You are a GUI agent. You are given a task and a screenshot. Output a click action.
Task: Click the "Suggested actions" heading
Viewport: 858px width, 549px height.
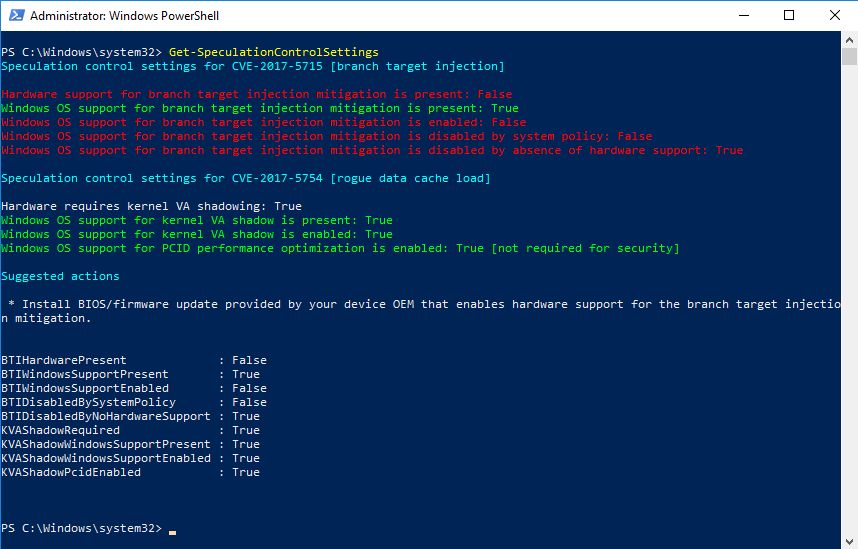pyautogui.click(x=60, y=276)
